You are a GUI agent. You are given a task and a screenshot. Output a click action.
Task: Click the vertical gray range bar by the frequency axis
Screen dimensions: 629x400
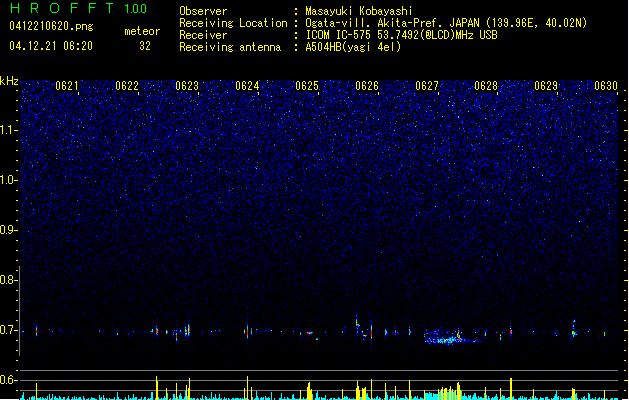(19, 311)
